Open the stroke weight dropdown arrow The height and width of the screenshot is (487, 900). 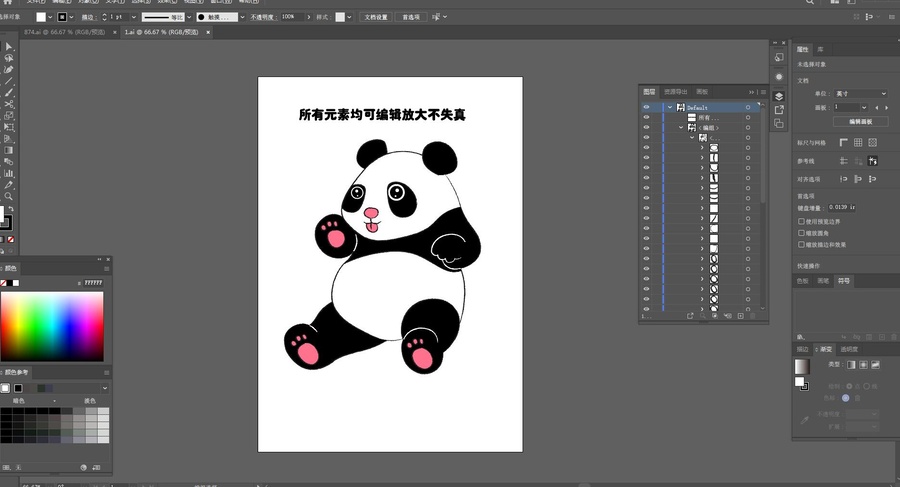click(134, 17)
